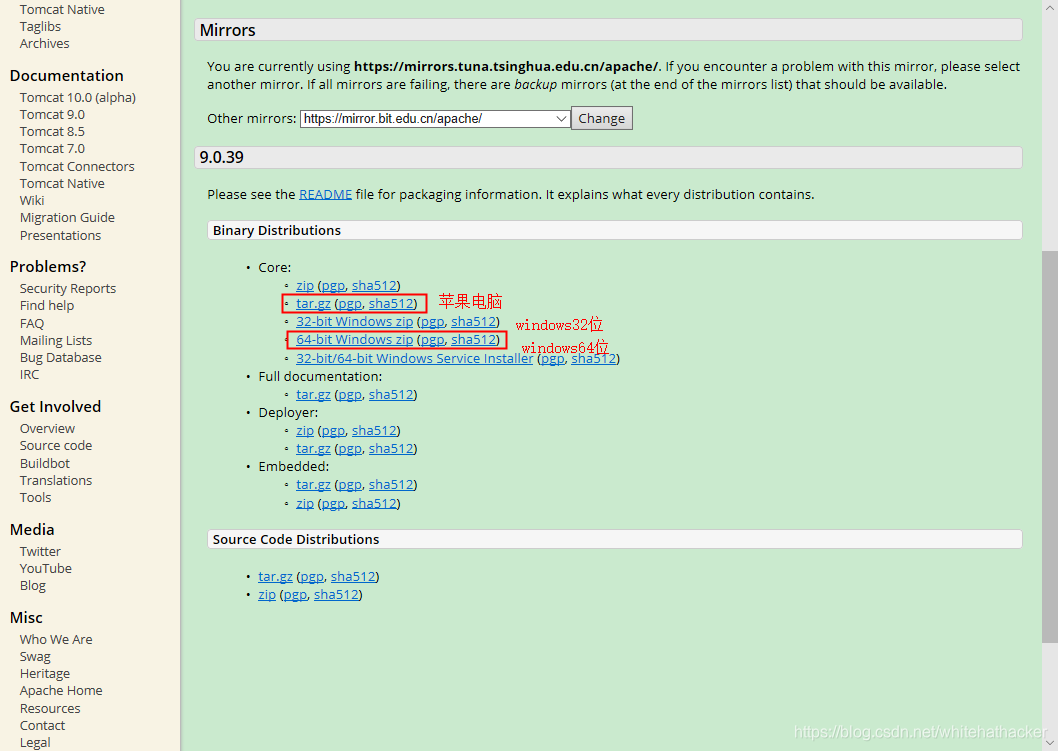Open sha512 for Embedded tar.gz

(x=391, y=484)
